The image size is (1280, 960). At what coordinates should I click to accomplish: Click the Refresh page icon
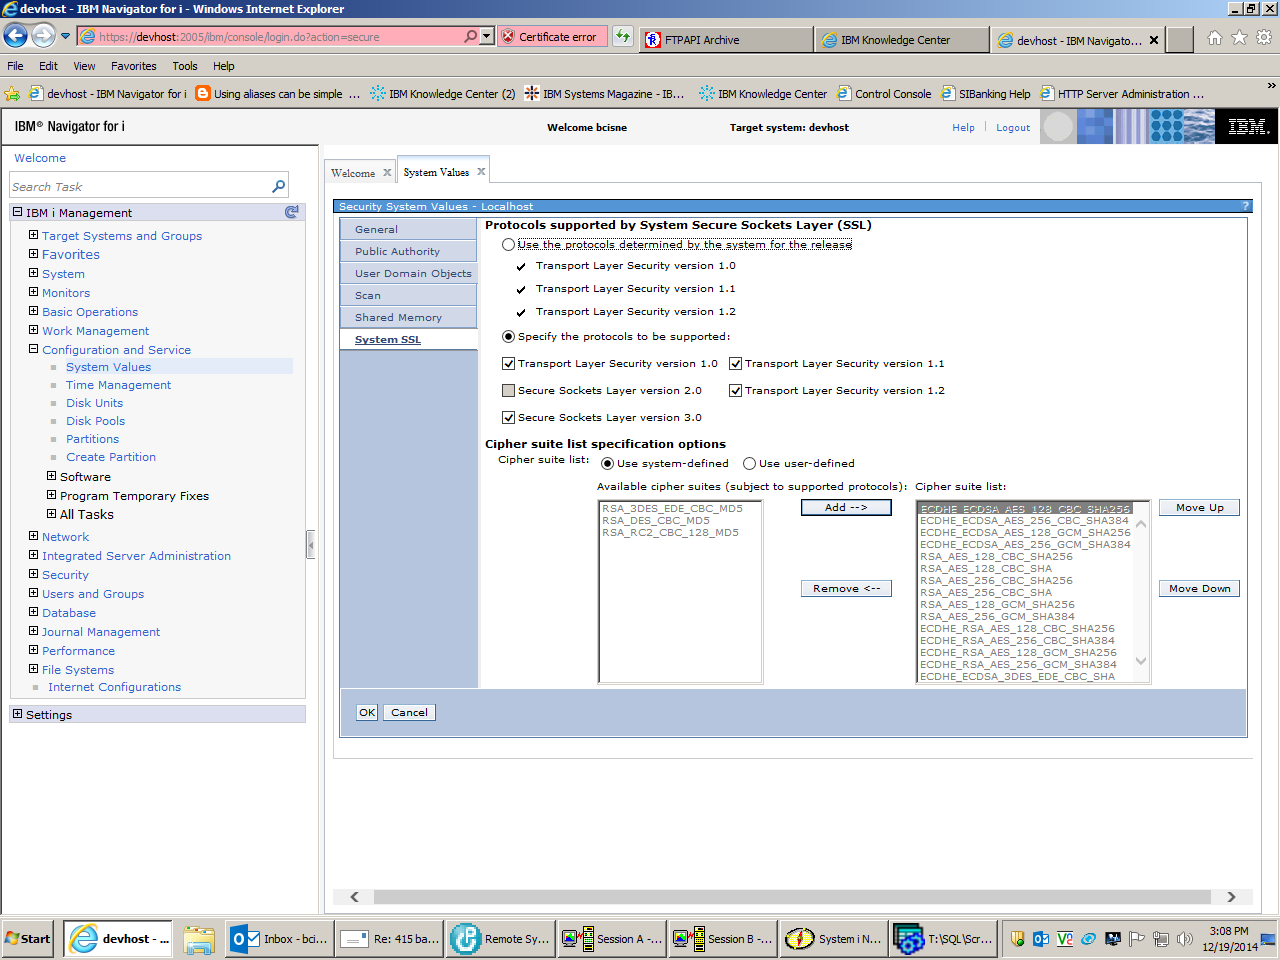(x=623, y=36)
